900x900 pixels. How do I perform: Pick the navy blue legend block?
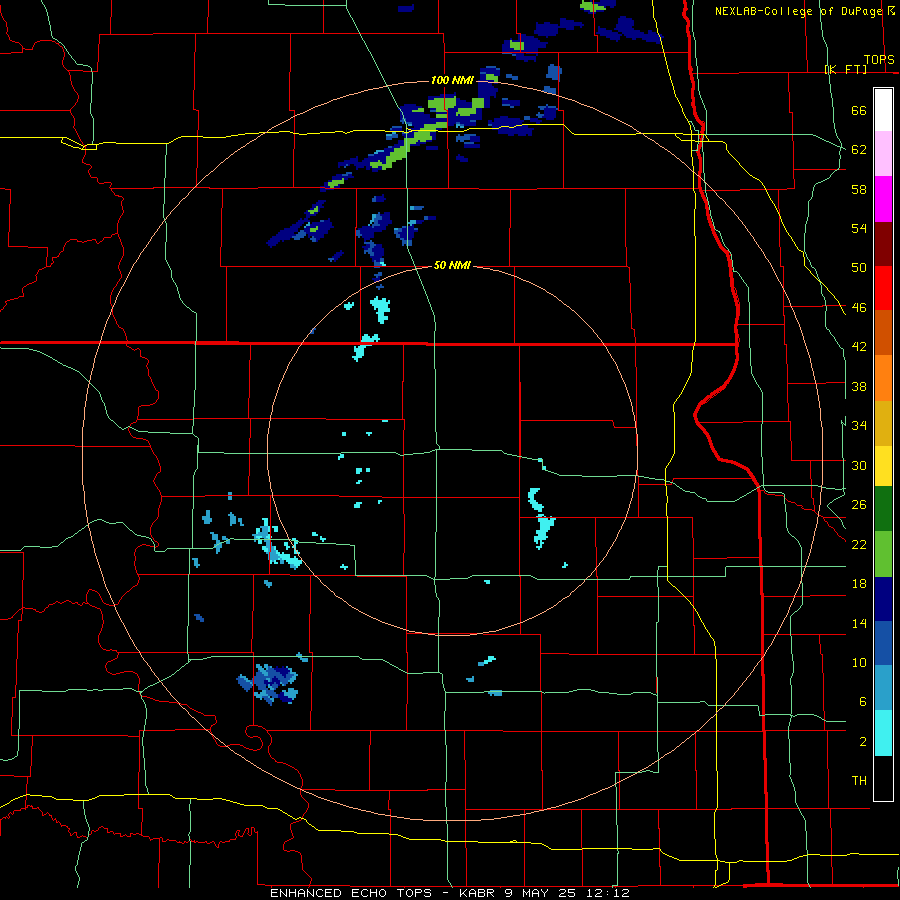coord(883,599)
